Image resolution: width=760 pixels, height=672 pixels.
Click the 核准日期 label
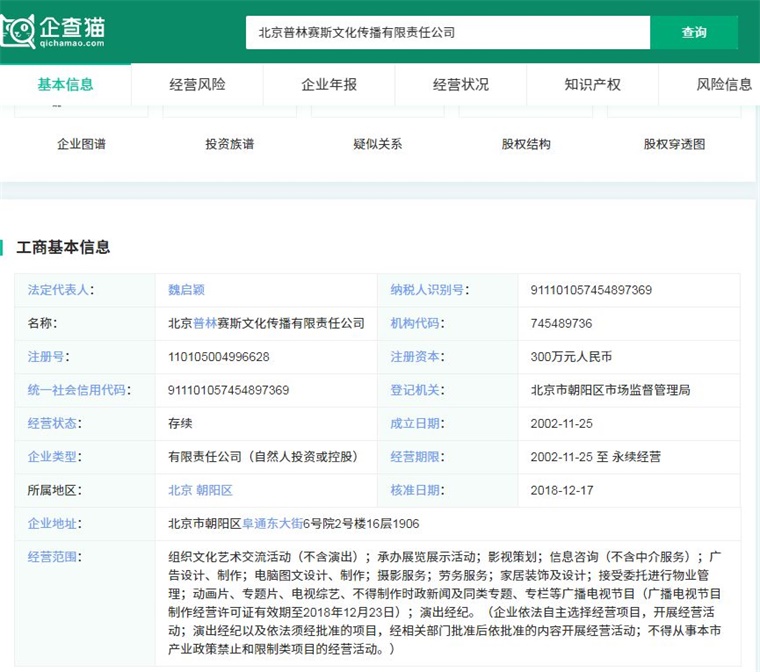click(417, 490)
